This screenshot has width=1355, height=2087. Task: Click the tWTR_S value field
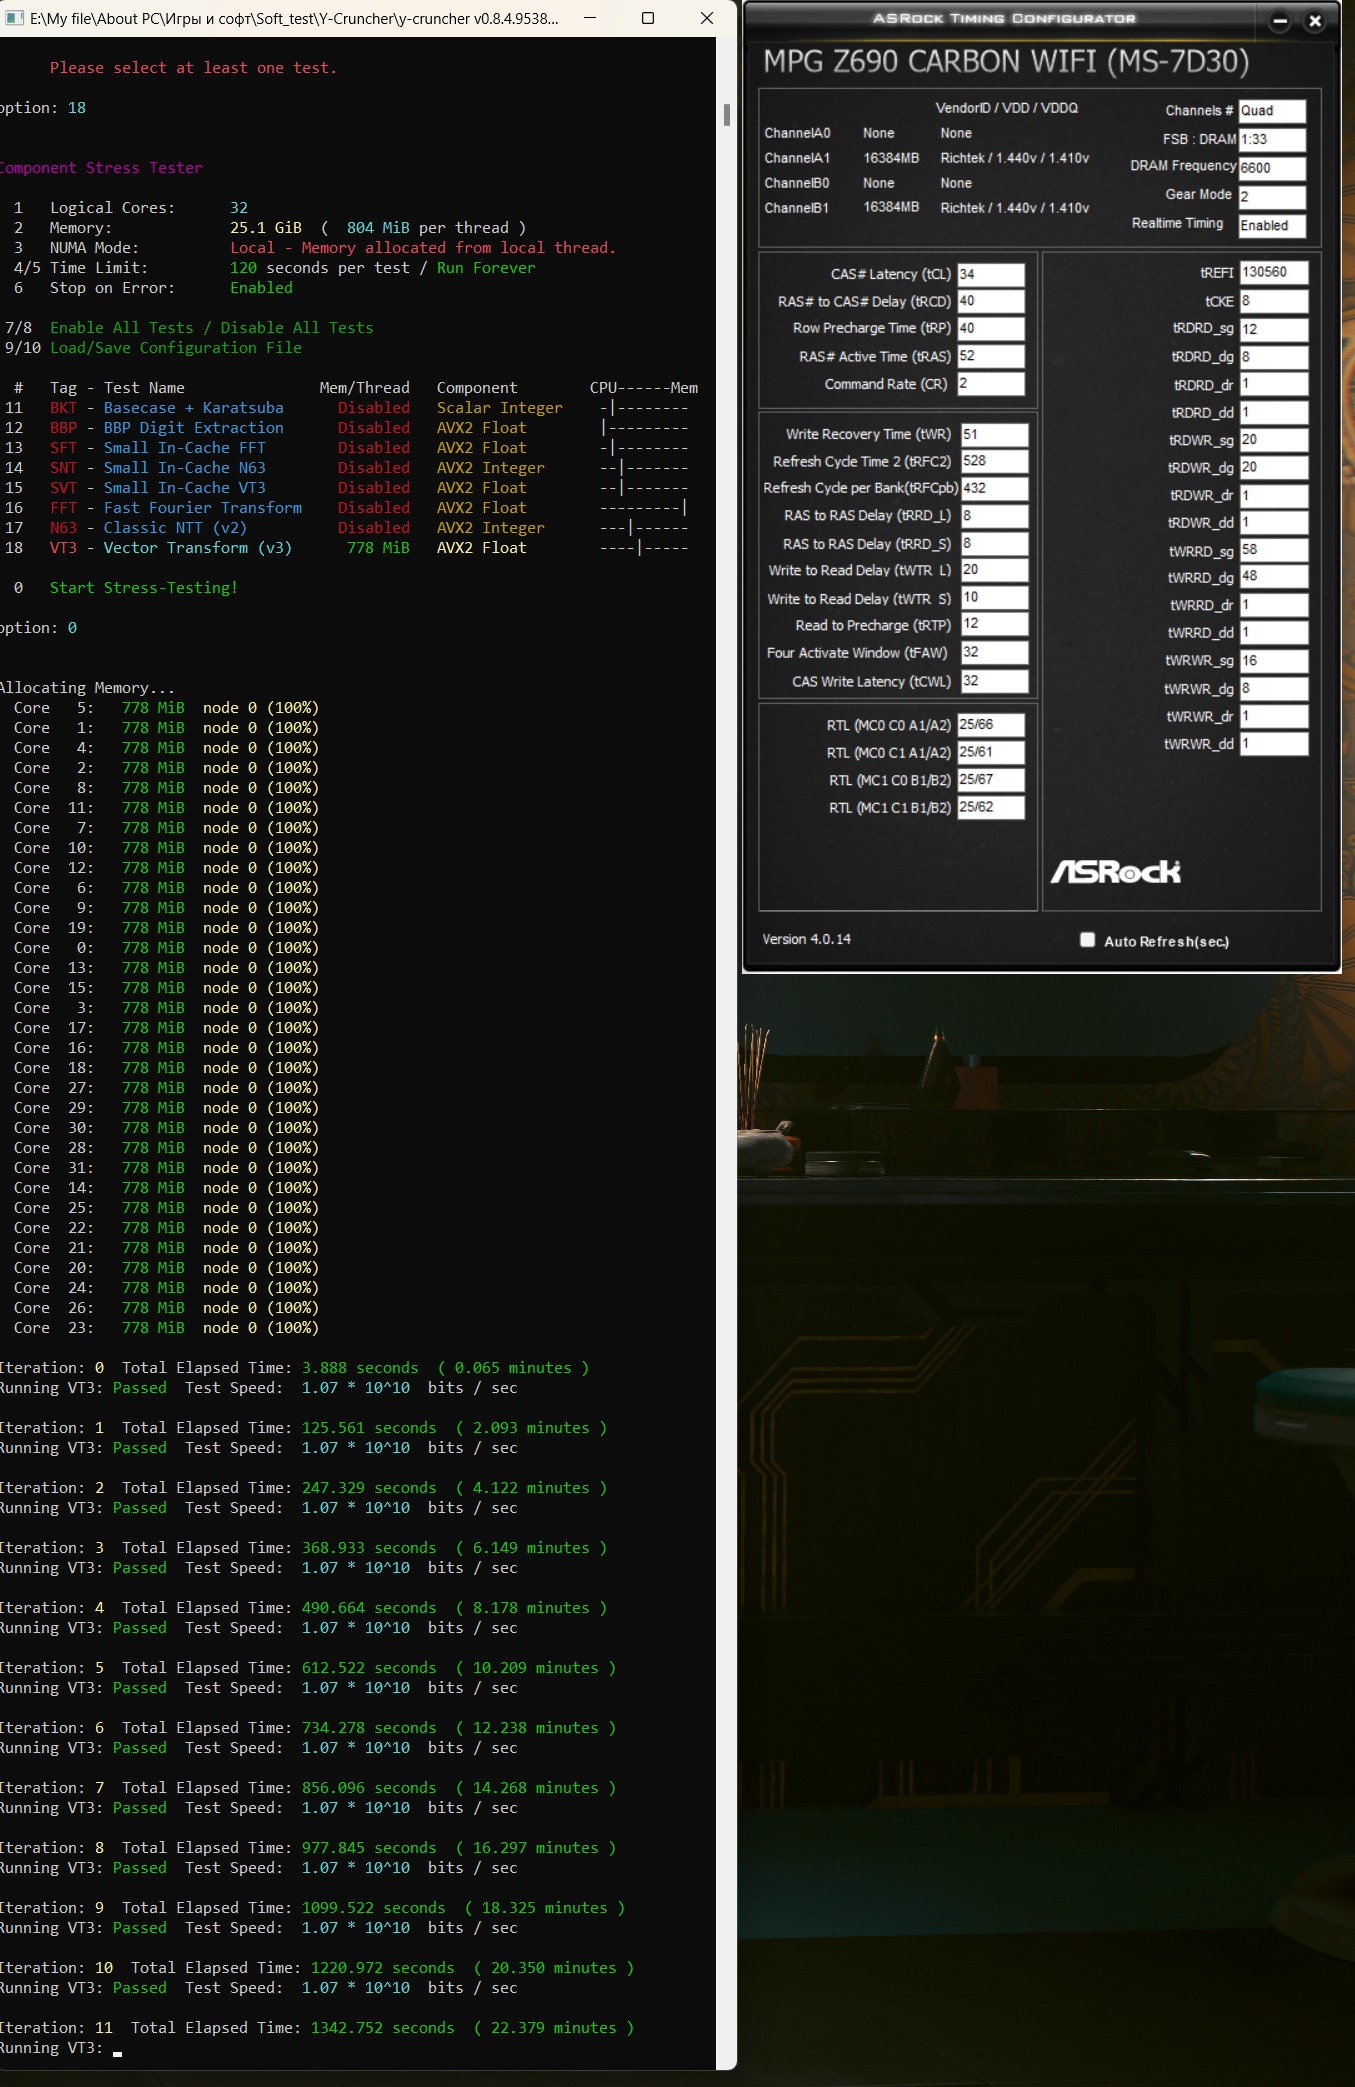point(995,598)
